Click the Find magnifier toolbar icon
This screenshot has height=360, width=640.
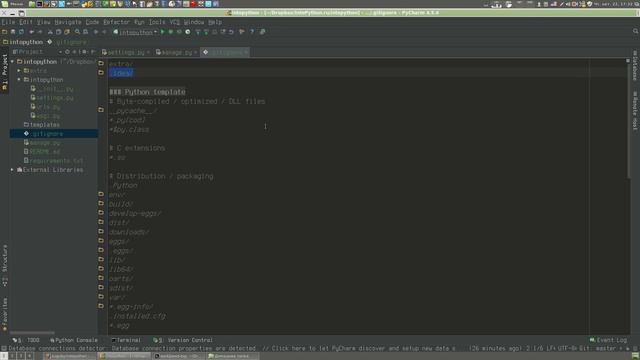tap(77, 32)
